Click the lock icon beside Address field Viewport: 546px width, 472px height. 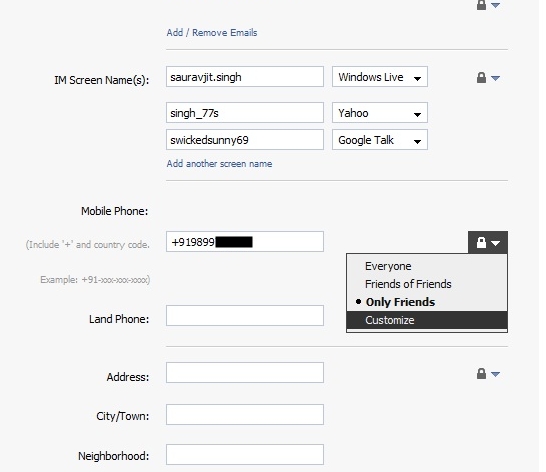481,373
